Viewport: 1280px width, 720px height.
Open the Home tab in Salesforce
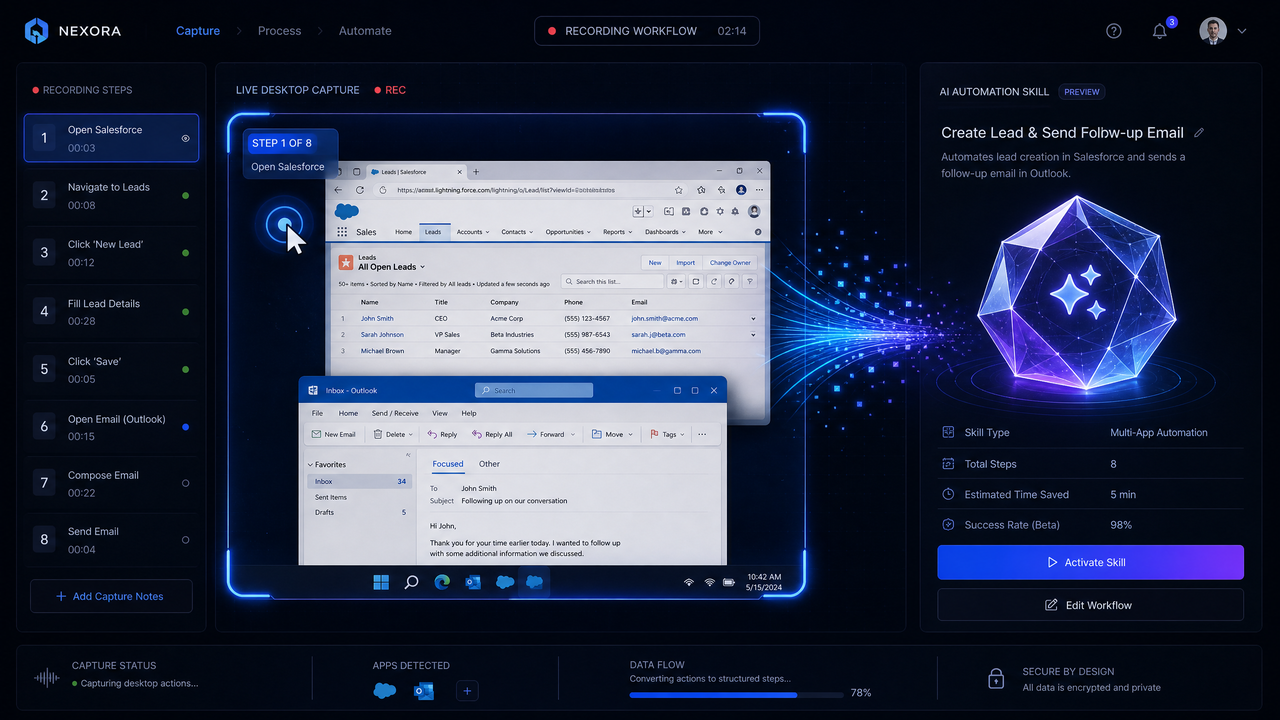click(403, 232)
